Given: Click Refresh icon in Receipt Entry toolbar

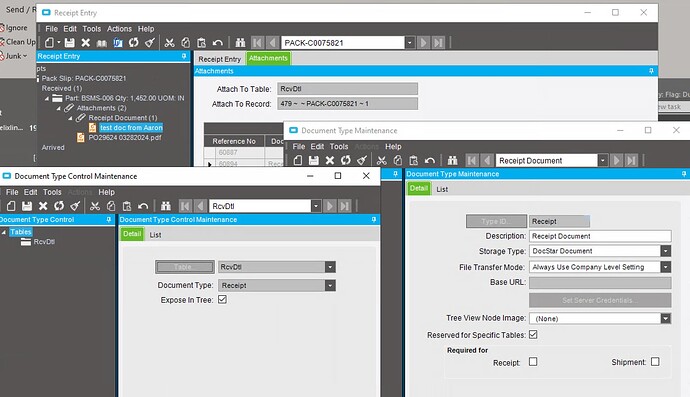Looking at the screenshot, I should coord(134,43).
